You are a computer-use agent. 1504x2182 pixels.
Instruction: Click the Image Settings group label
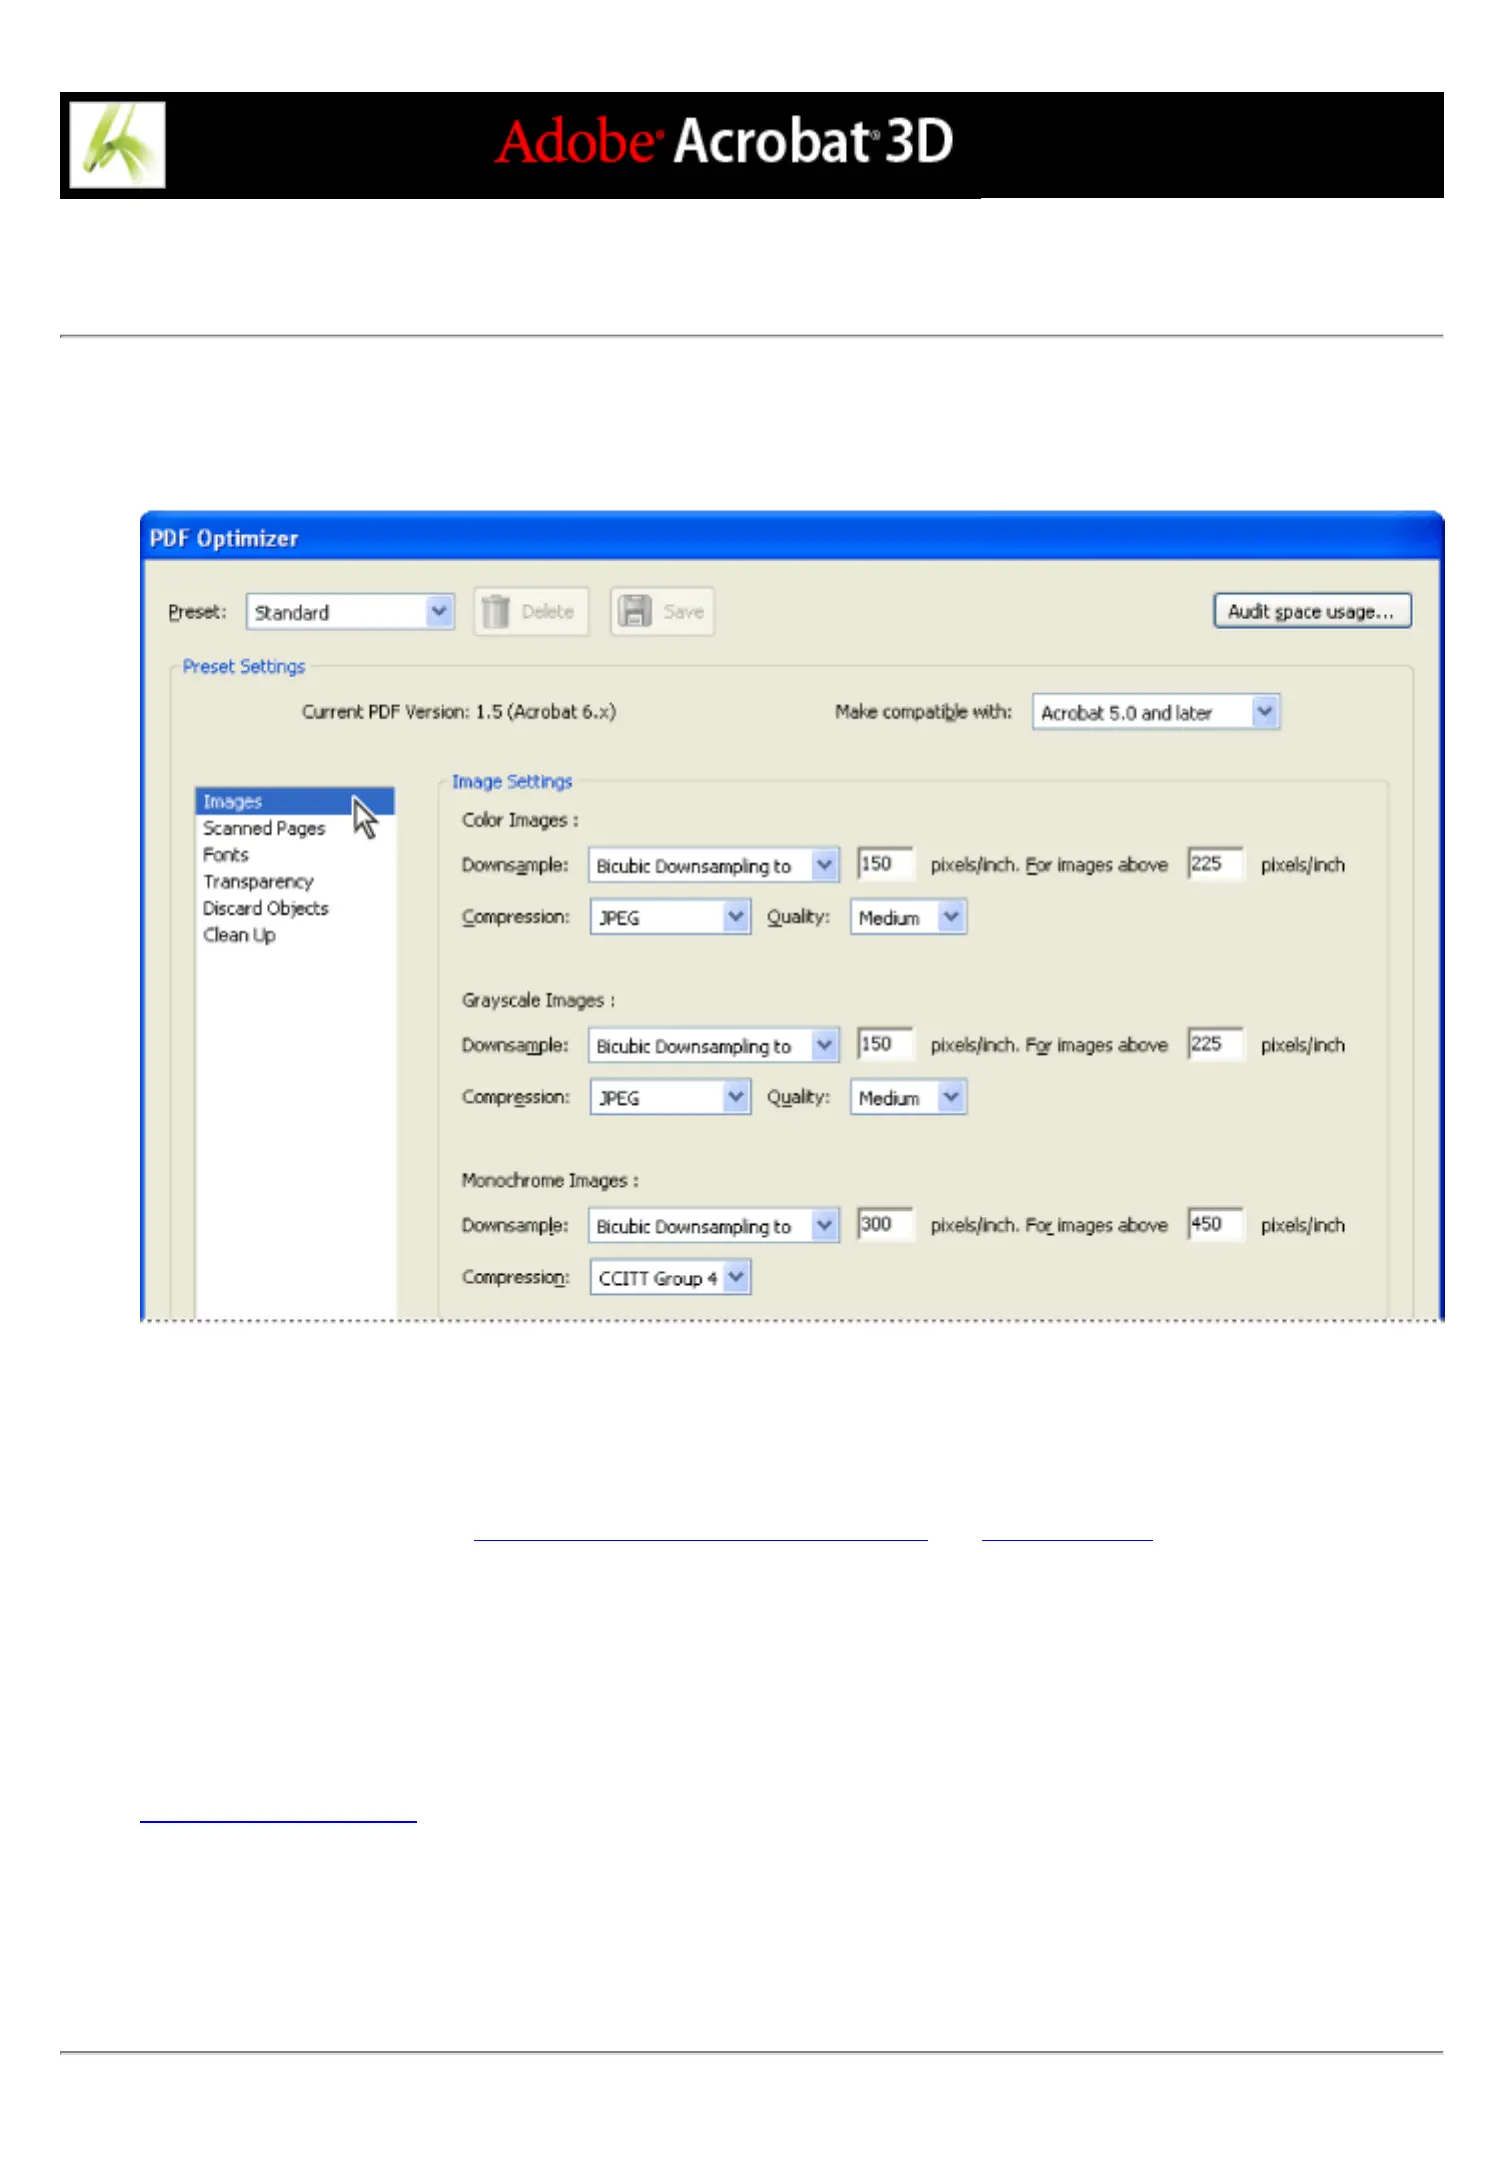click(512, 782)
